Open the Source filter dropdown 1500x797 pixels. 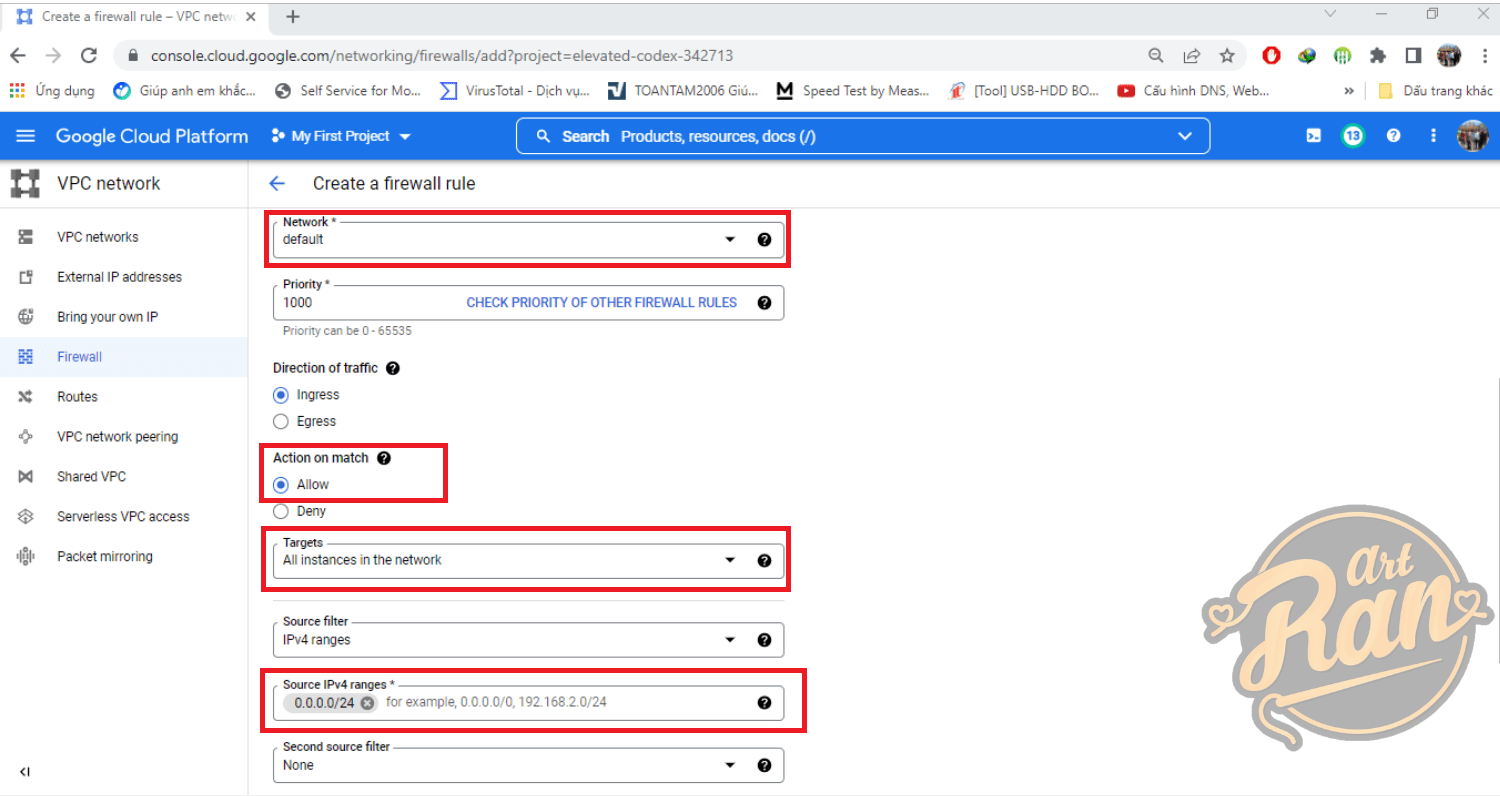pos(528,640)
